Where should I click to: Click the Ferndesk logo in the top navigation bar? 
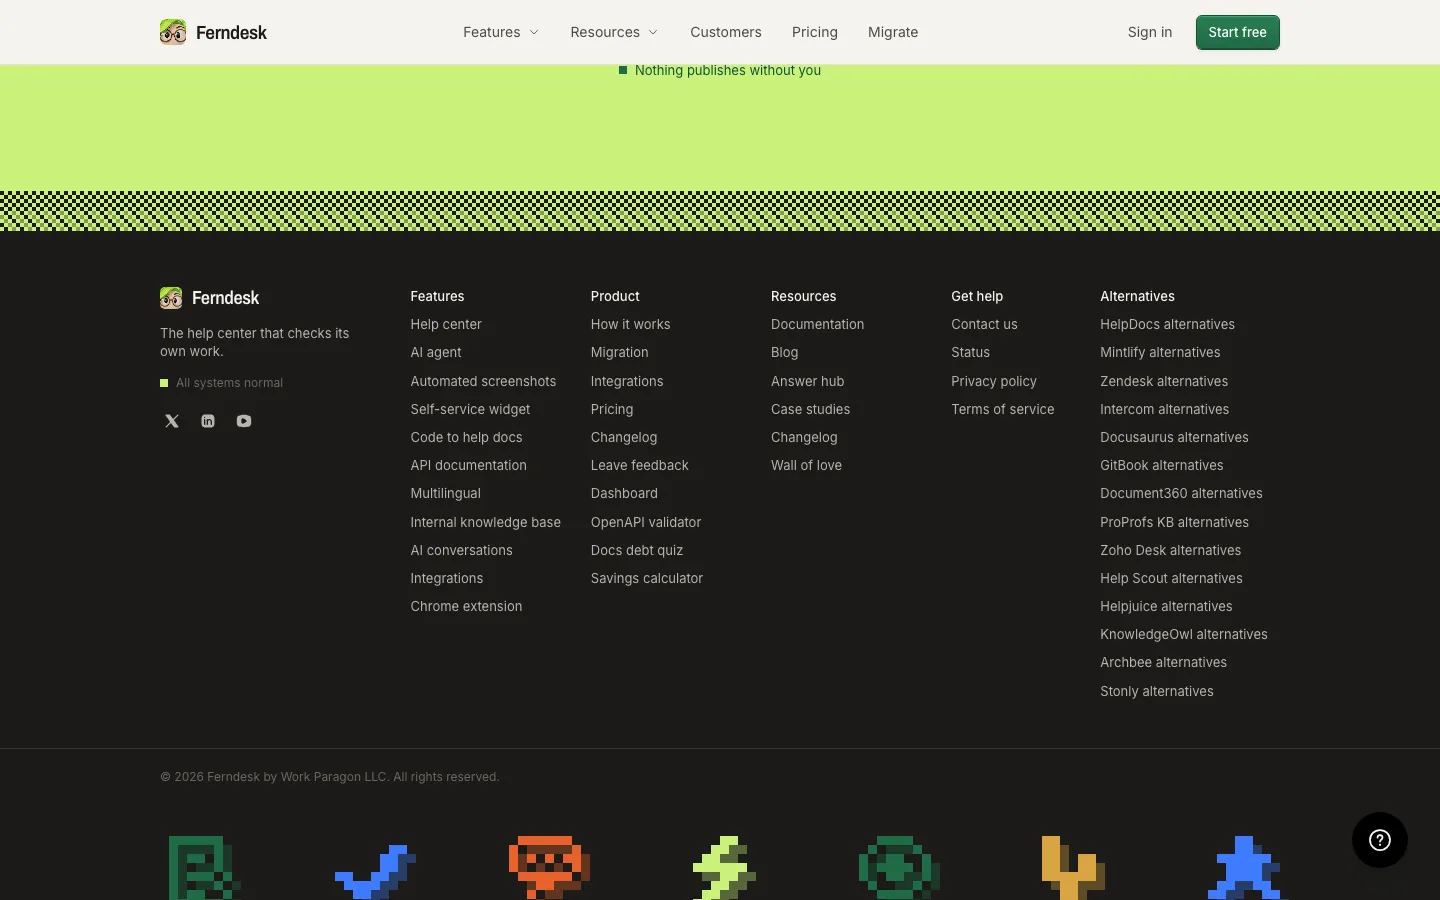pyautogui.click(x=213, y=32)
